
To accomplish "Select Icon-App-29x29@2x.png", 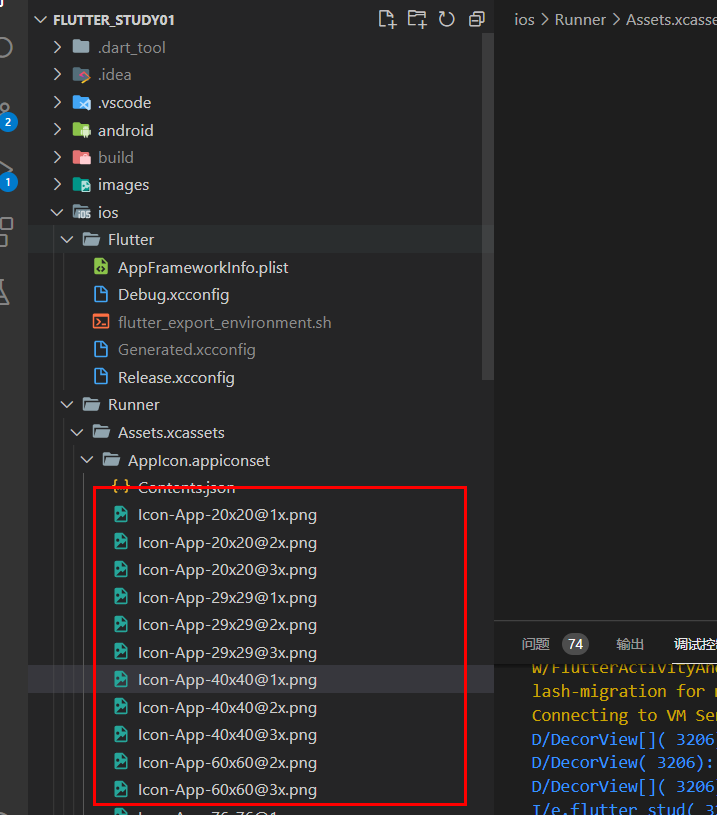I will pyautogui.click(x=227, y=625).
